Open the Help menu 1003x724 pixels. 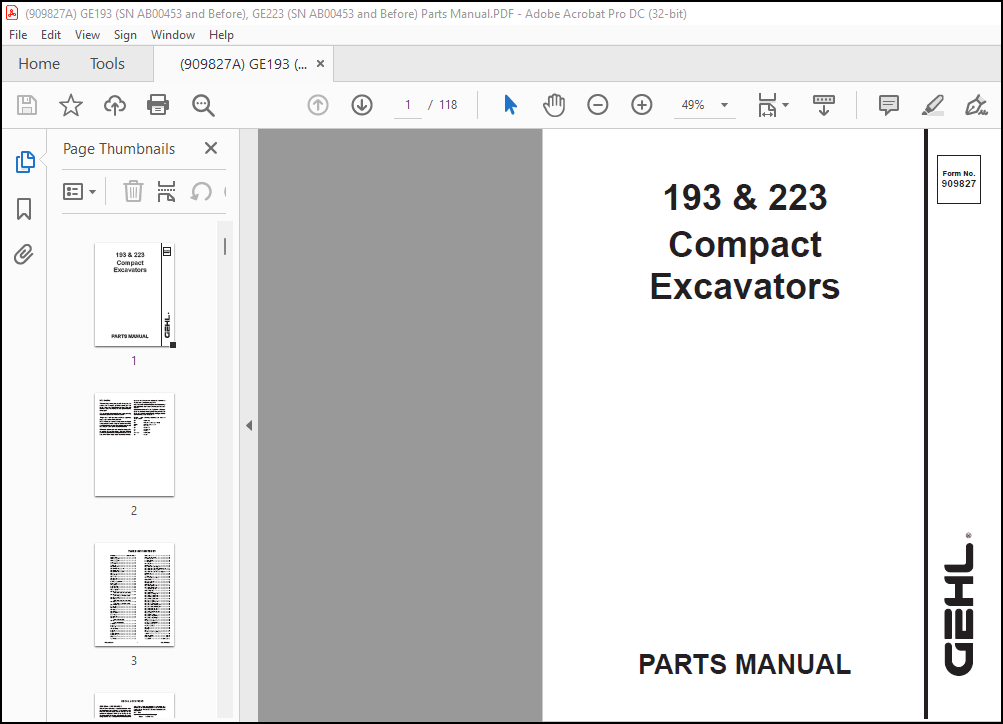221,35
